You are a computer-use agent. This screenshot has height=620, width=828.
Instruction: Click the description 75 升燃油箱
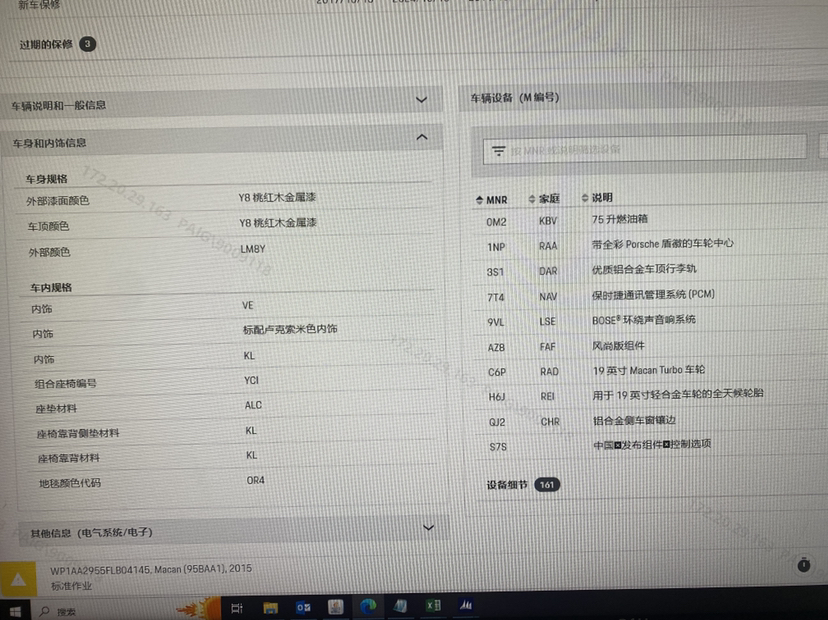click(620, 219)
